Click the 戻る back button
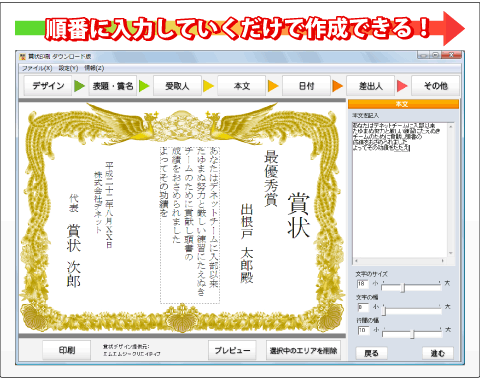This screenshot has height=380, width=480. (372, 353)
